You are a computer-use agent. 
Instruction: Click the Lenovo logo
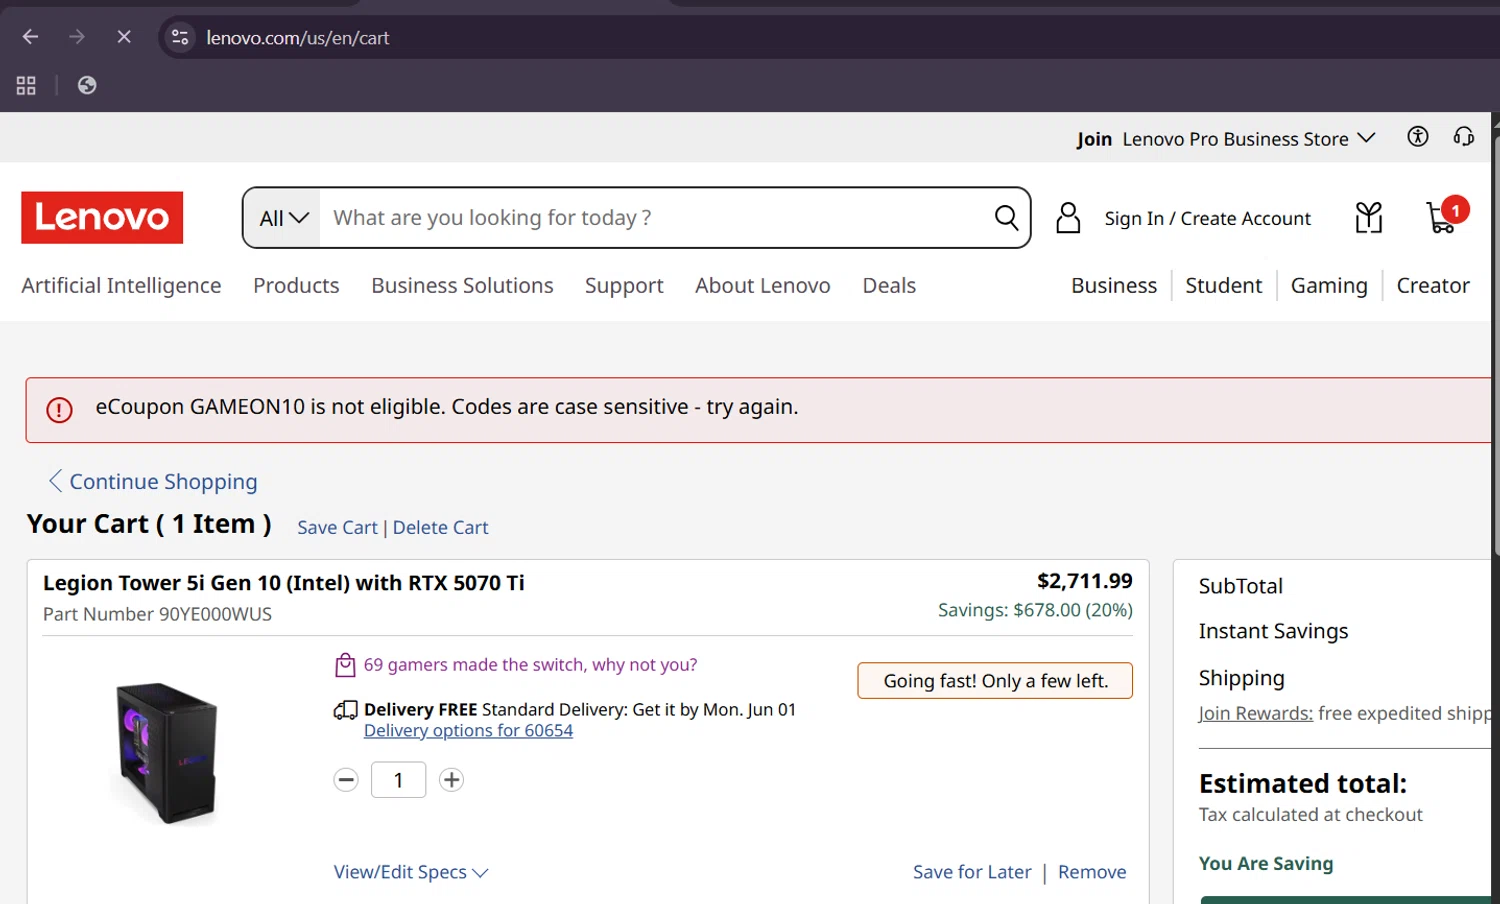tap(102, 217)
